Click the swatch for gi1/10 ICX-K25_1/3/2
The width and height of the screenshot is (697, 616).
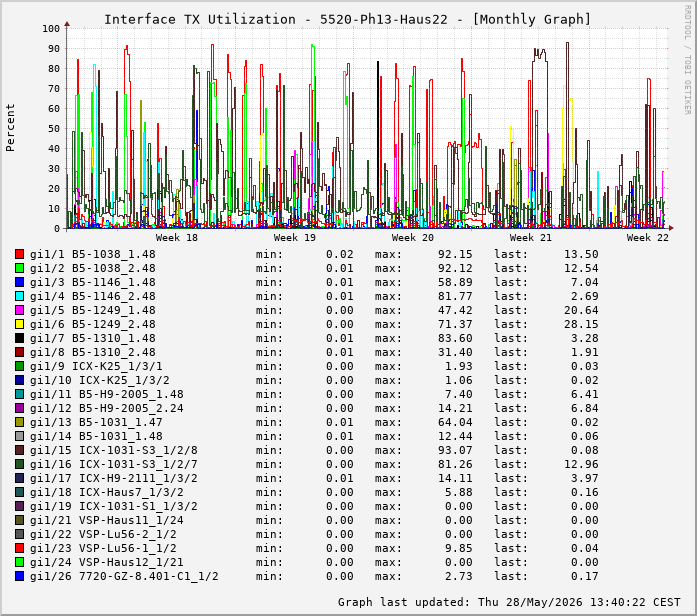click(19, 380)
